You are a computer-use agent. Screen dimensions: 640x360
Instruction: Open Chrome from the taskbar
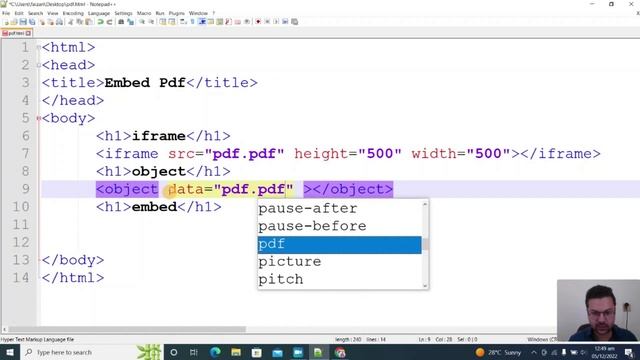(x=340, y=352)
